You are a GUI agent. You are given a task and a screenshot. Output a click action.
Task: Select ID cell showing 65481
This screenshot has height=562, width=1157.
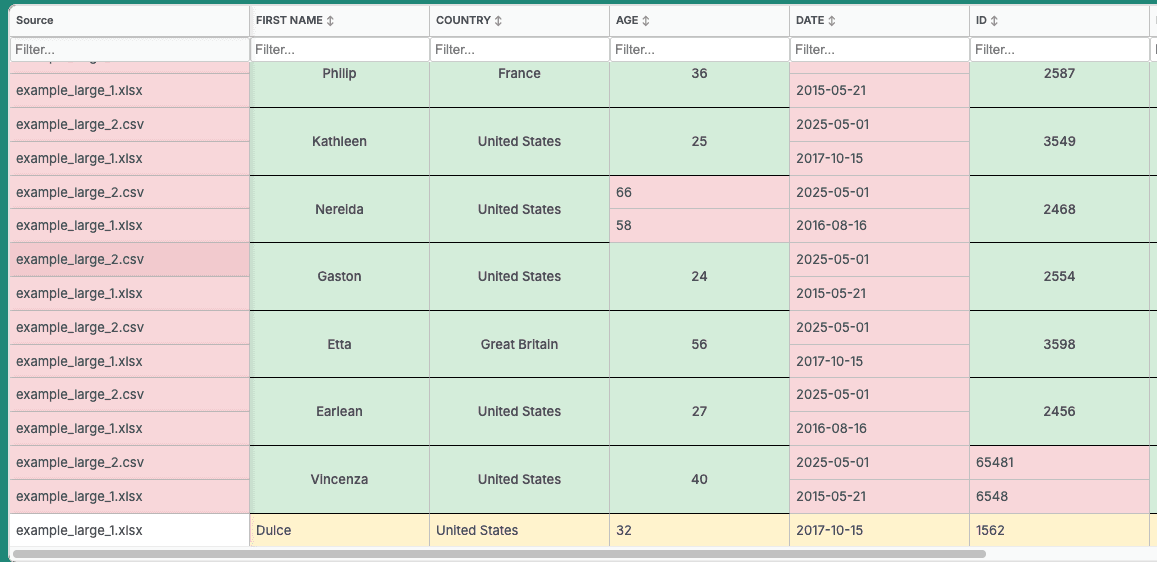point(1059,463)
